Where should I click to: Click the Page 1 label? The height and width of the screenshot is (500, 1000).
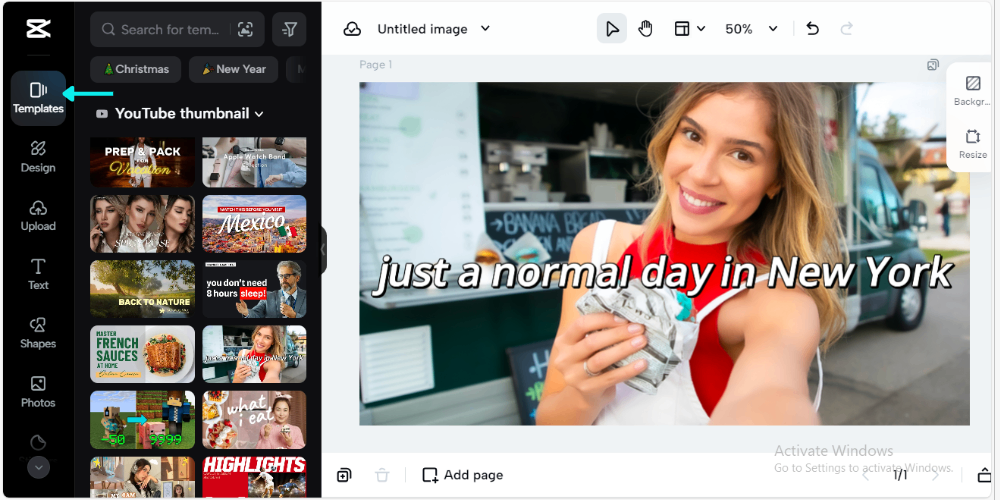click(x=376, y=64)
